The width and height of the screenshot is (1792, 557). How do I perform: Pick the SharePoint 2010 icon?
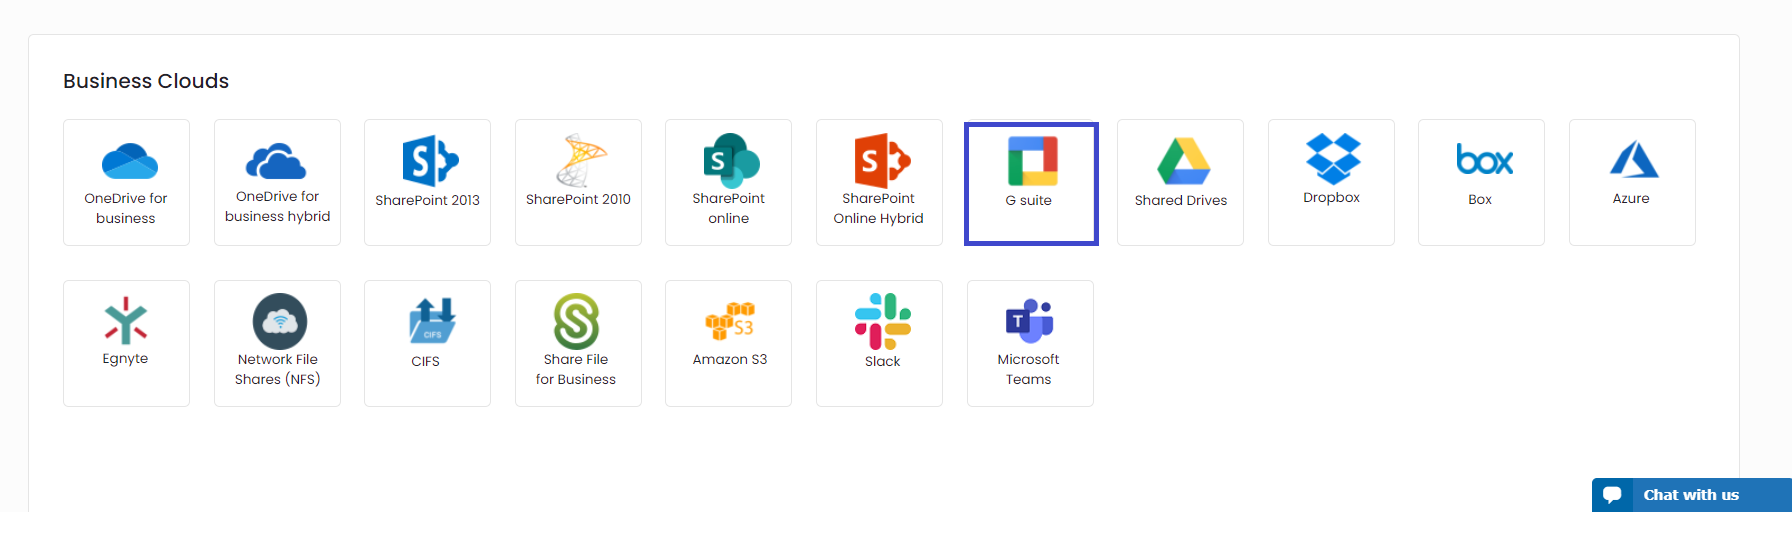[x=581, y=161]
